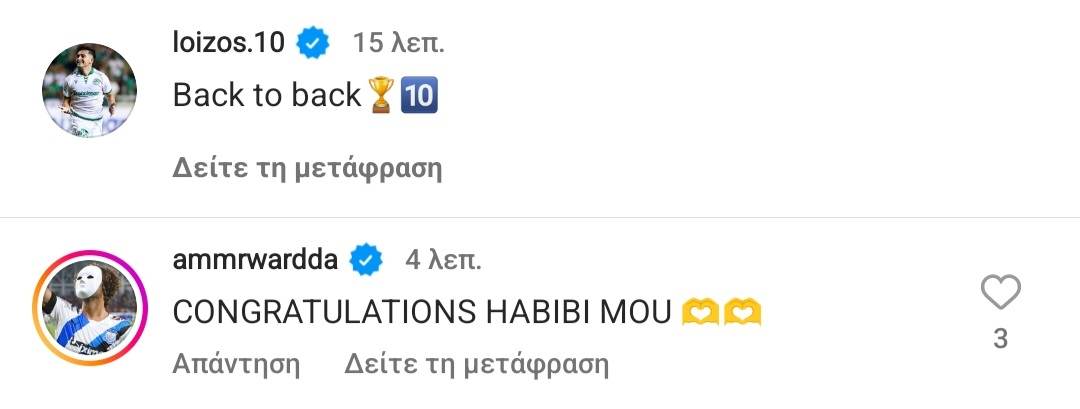Click the trophy emoji in loizos.10's comment
The image size is (1080, 409).
[382, 94]
